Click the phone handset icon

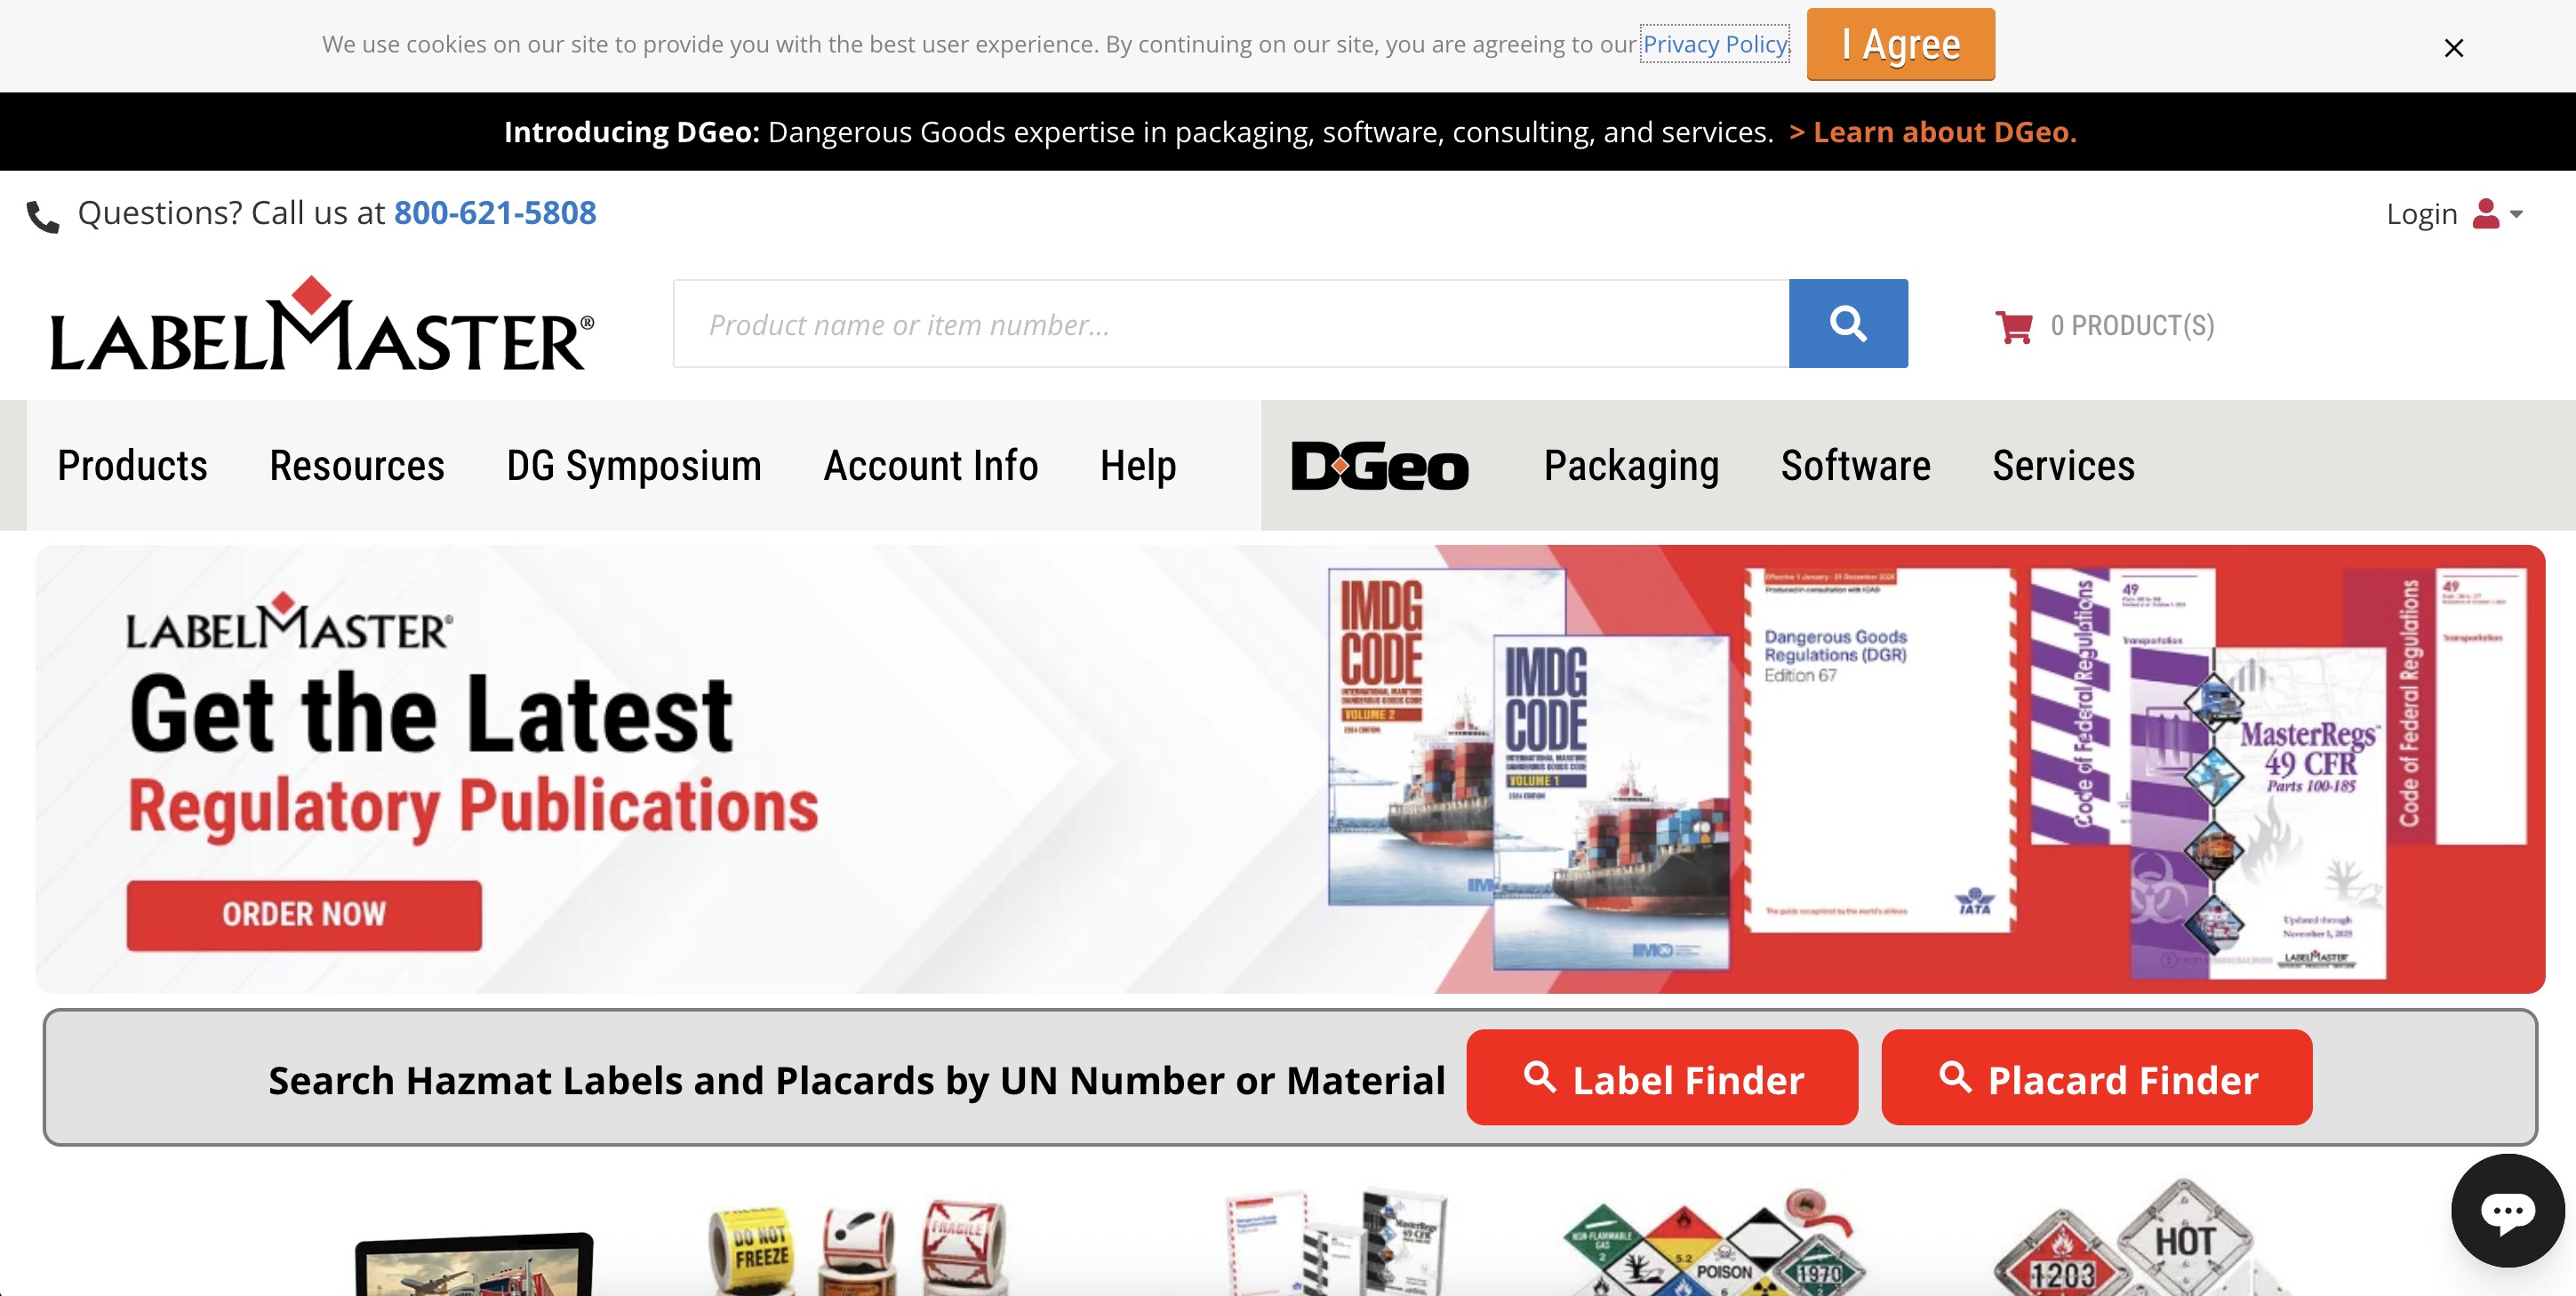pyautogui.click(x=43, y=215)
